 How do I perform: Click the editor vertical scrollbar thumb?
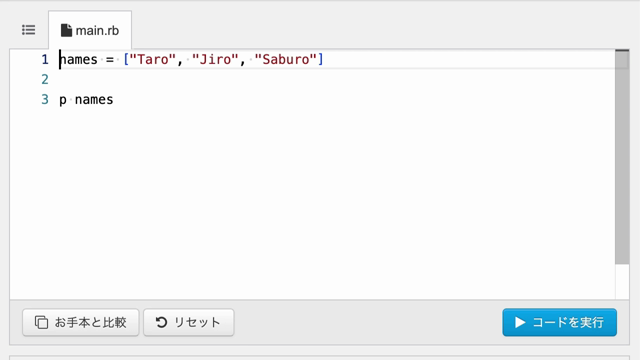click(622, 157)
